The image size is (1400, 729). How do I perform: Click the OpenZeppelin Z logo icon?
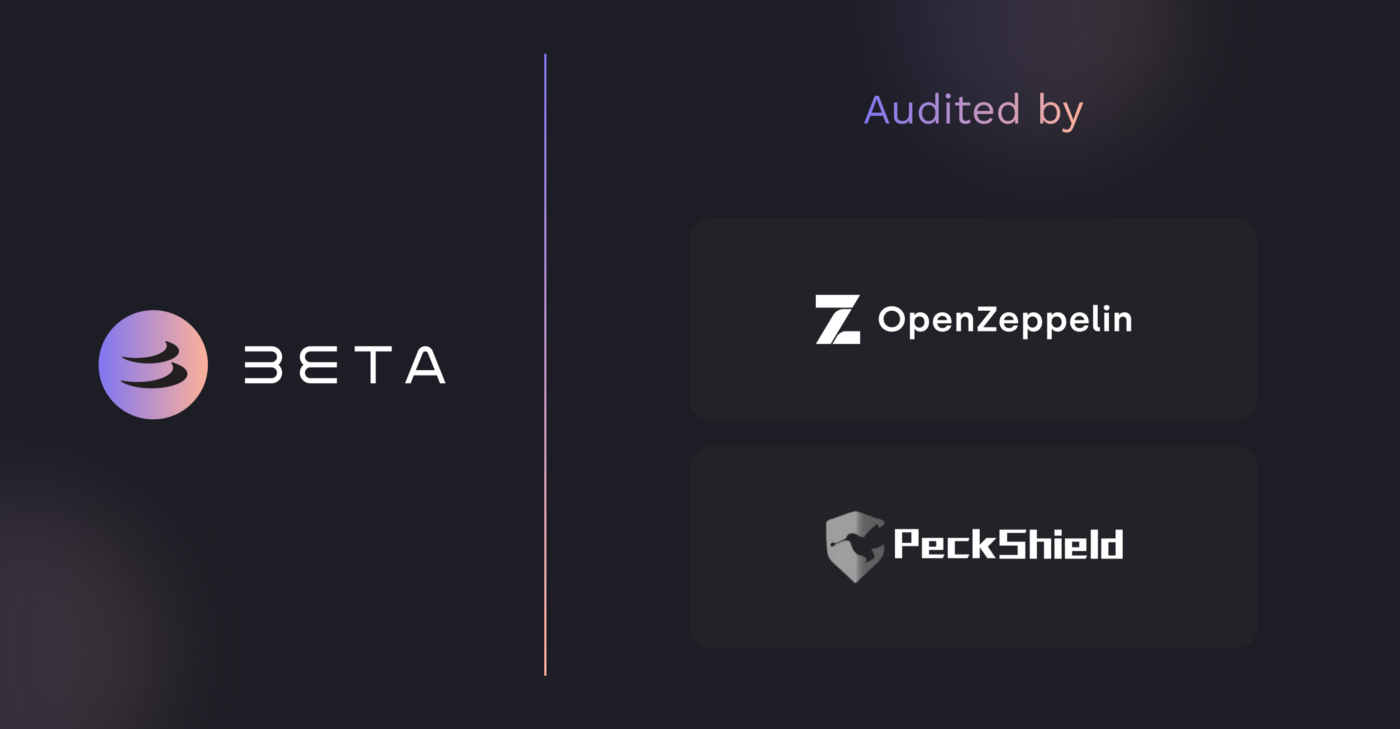coord(838,319)
